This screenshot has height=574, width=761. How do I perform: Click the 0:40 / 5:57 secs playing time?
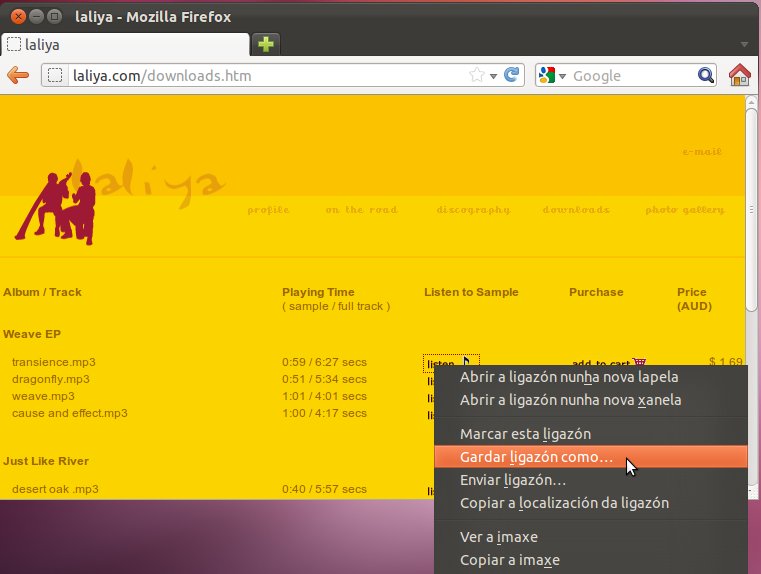coord(324,489)
